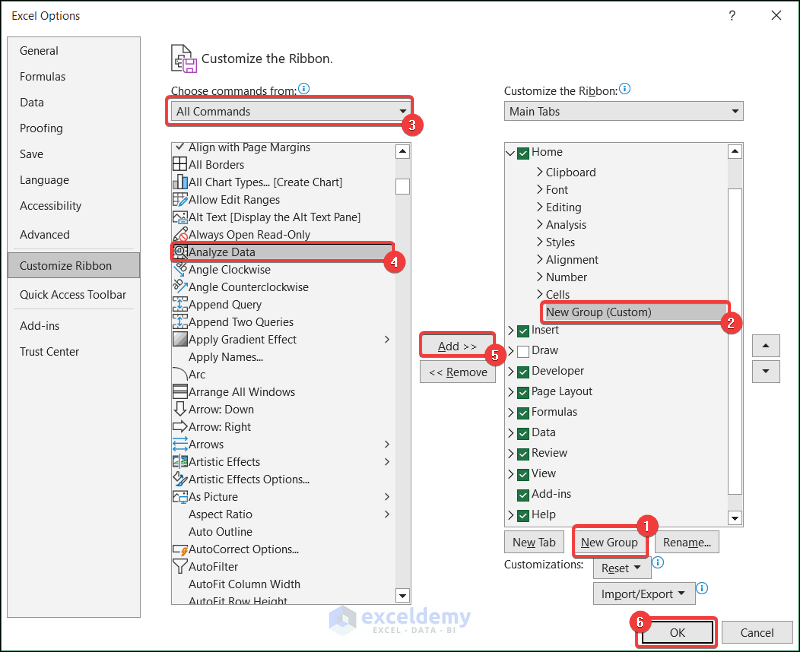Uncheck the Insert tab checkbox
This screenshot has width=800, height=652.
pos(522,331)
